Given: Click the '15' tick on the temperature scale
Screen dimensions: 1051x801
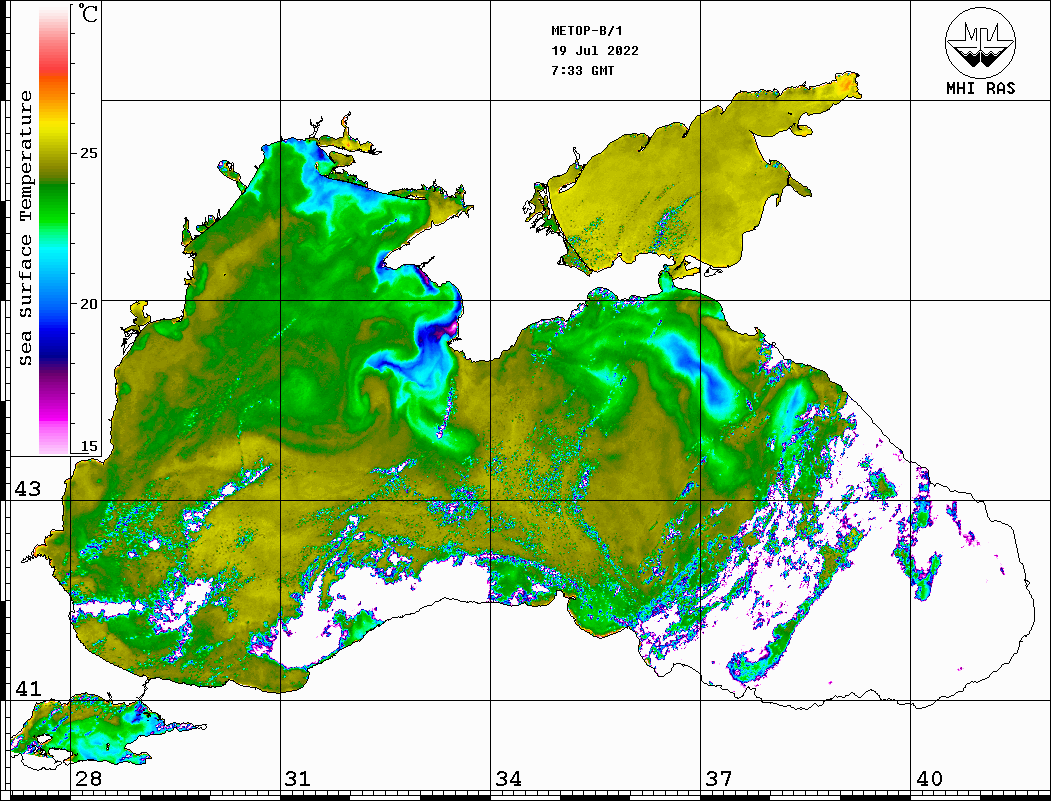Looking at the screenshot, I should click(x=88, y=446).
